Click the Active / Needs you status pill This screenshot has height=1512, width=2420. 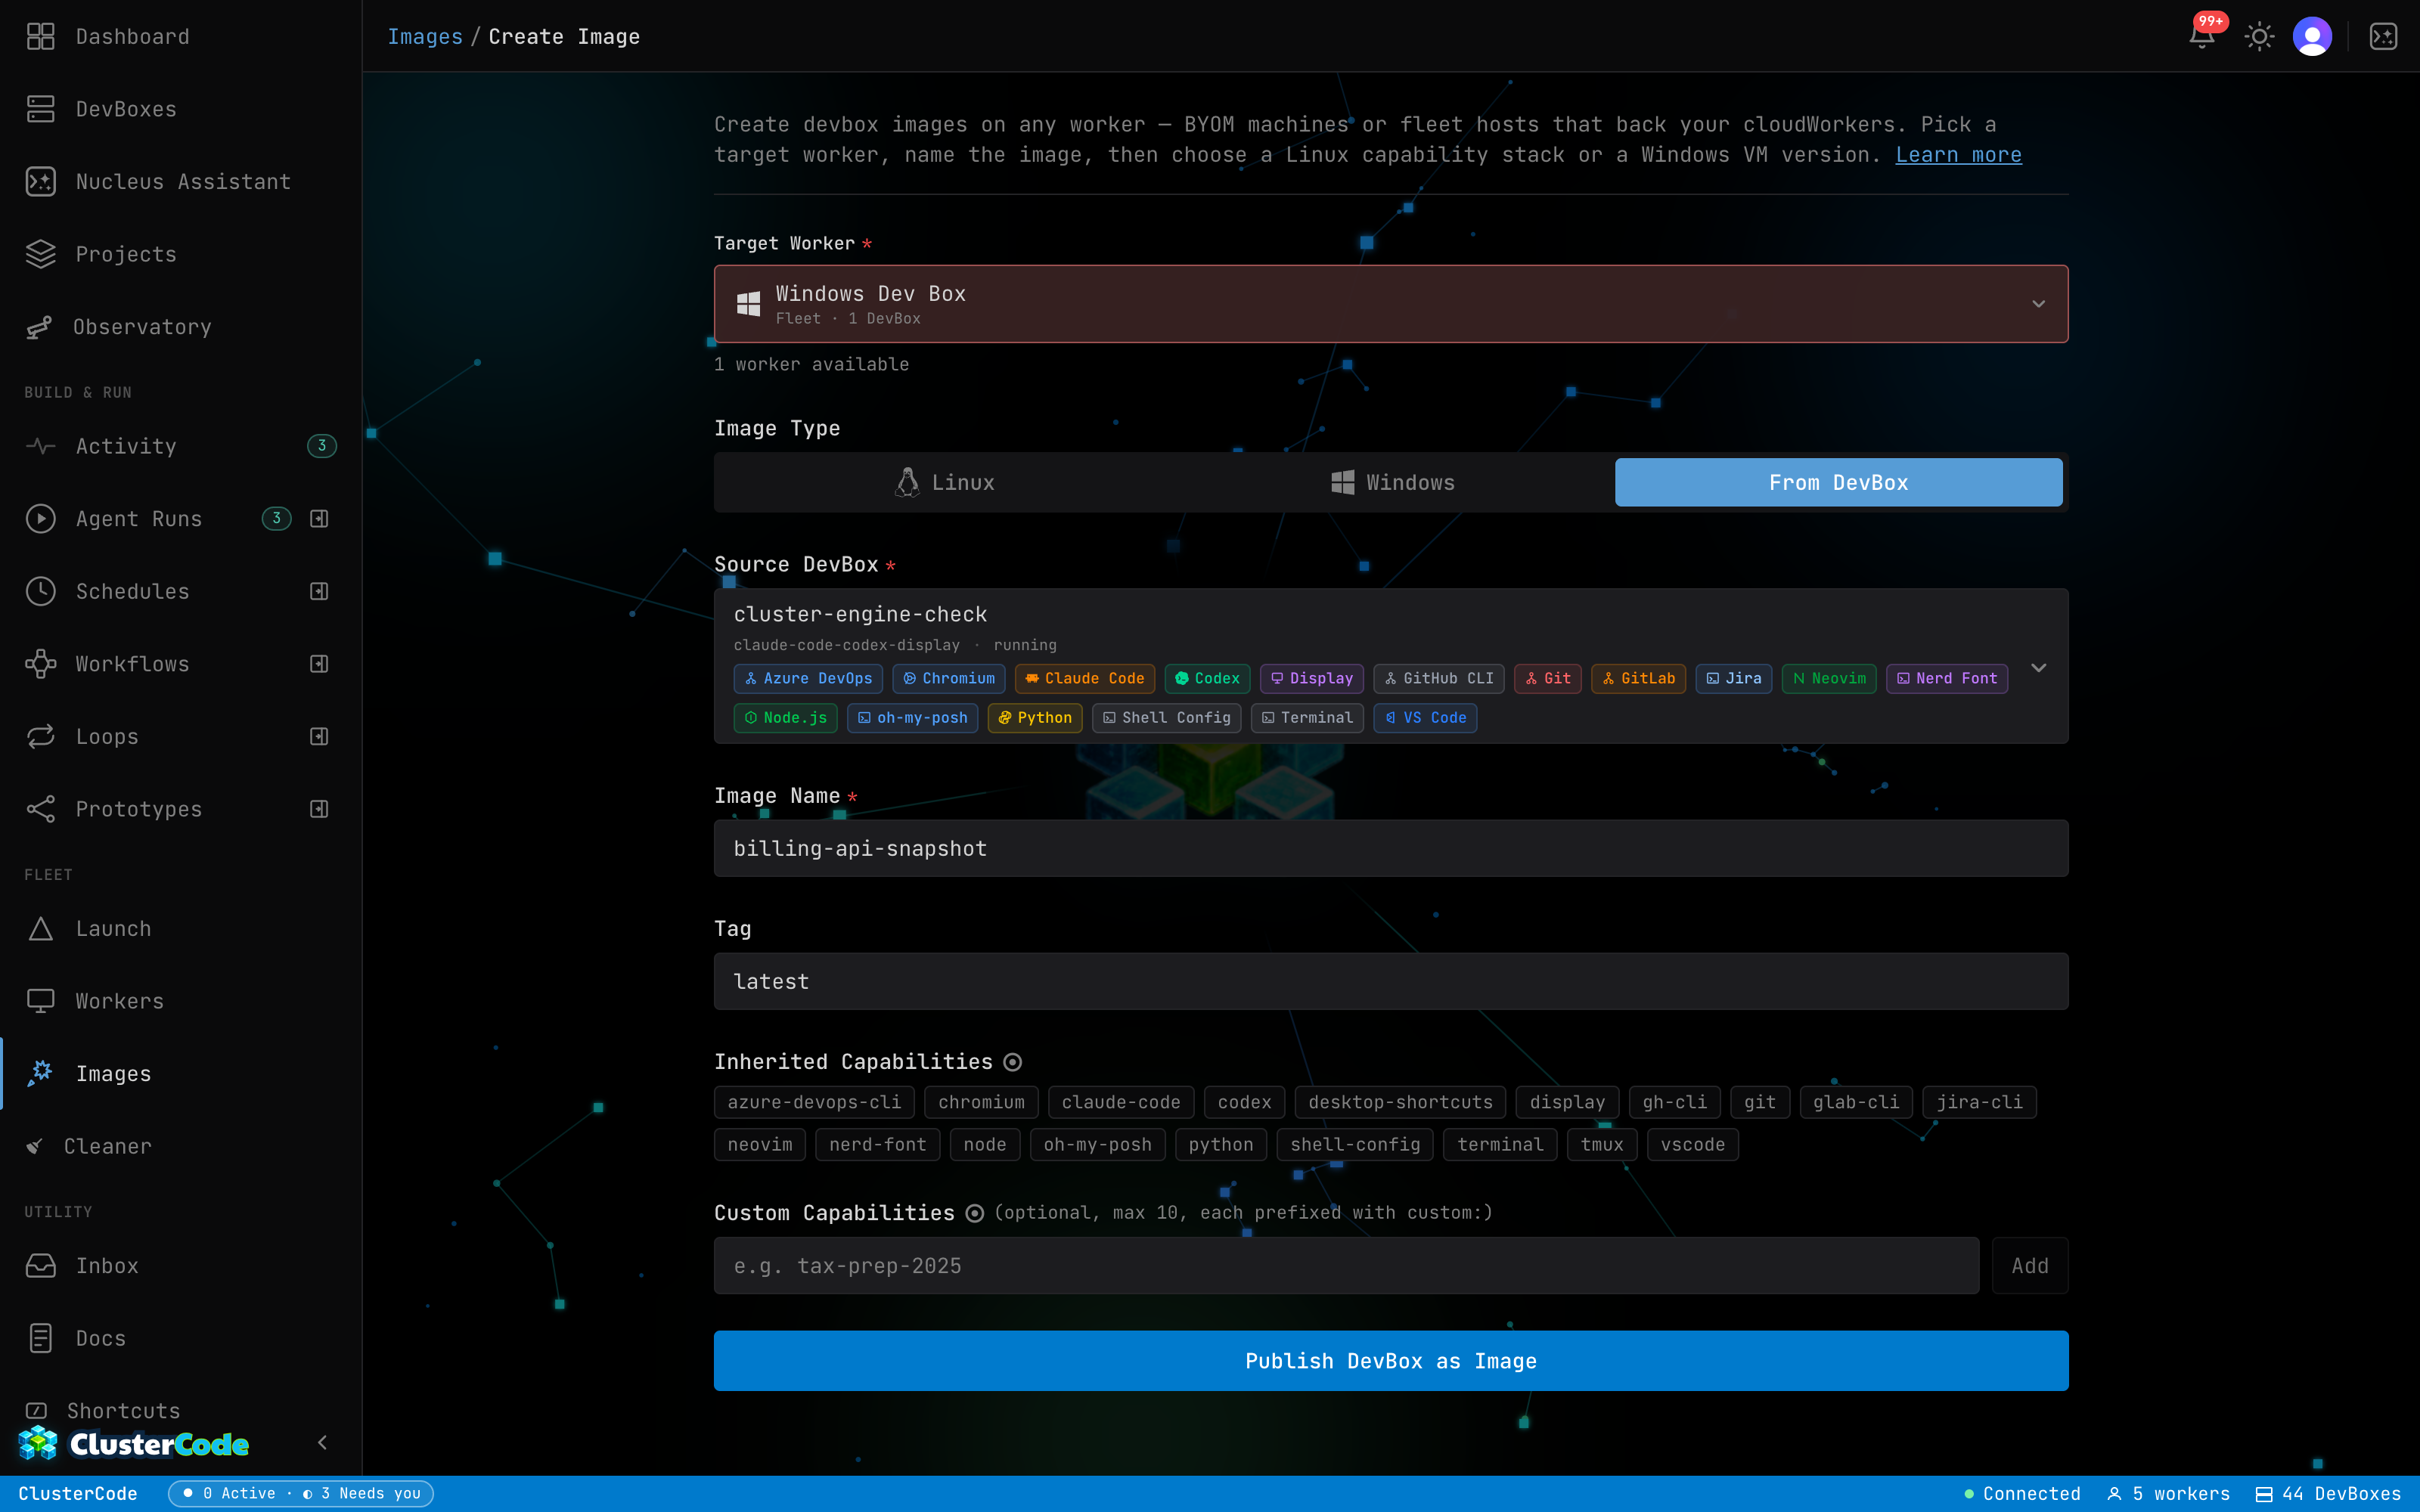click(301, 1493)
